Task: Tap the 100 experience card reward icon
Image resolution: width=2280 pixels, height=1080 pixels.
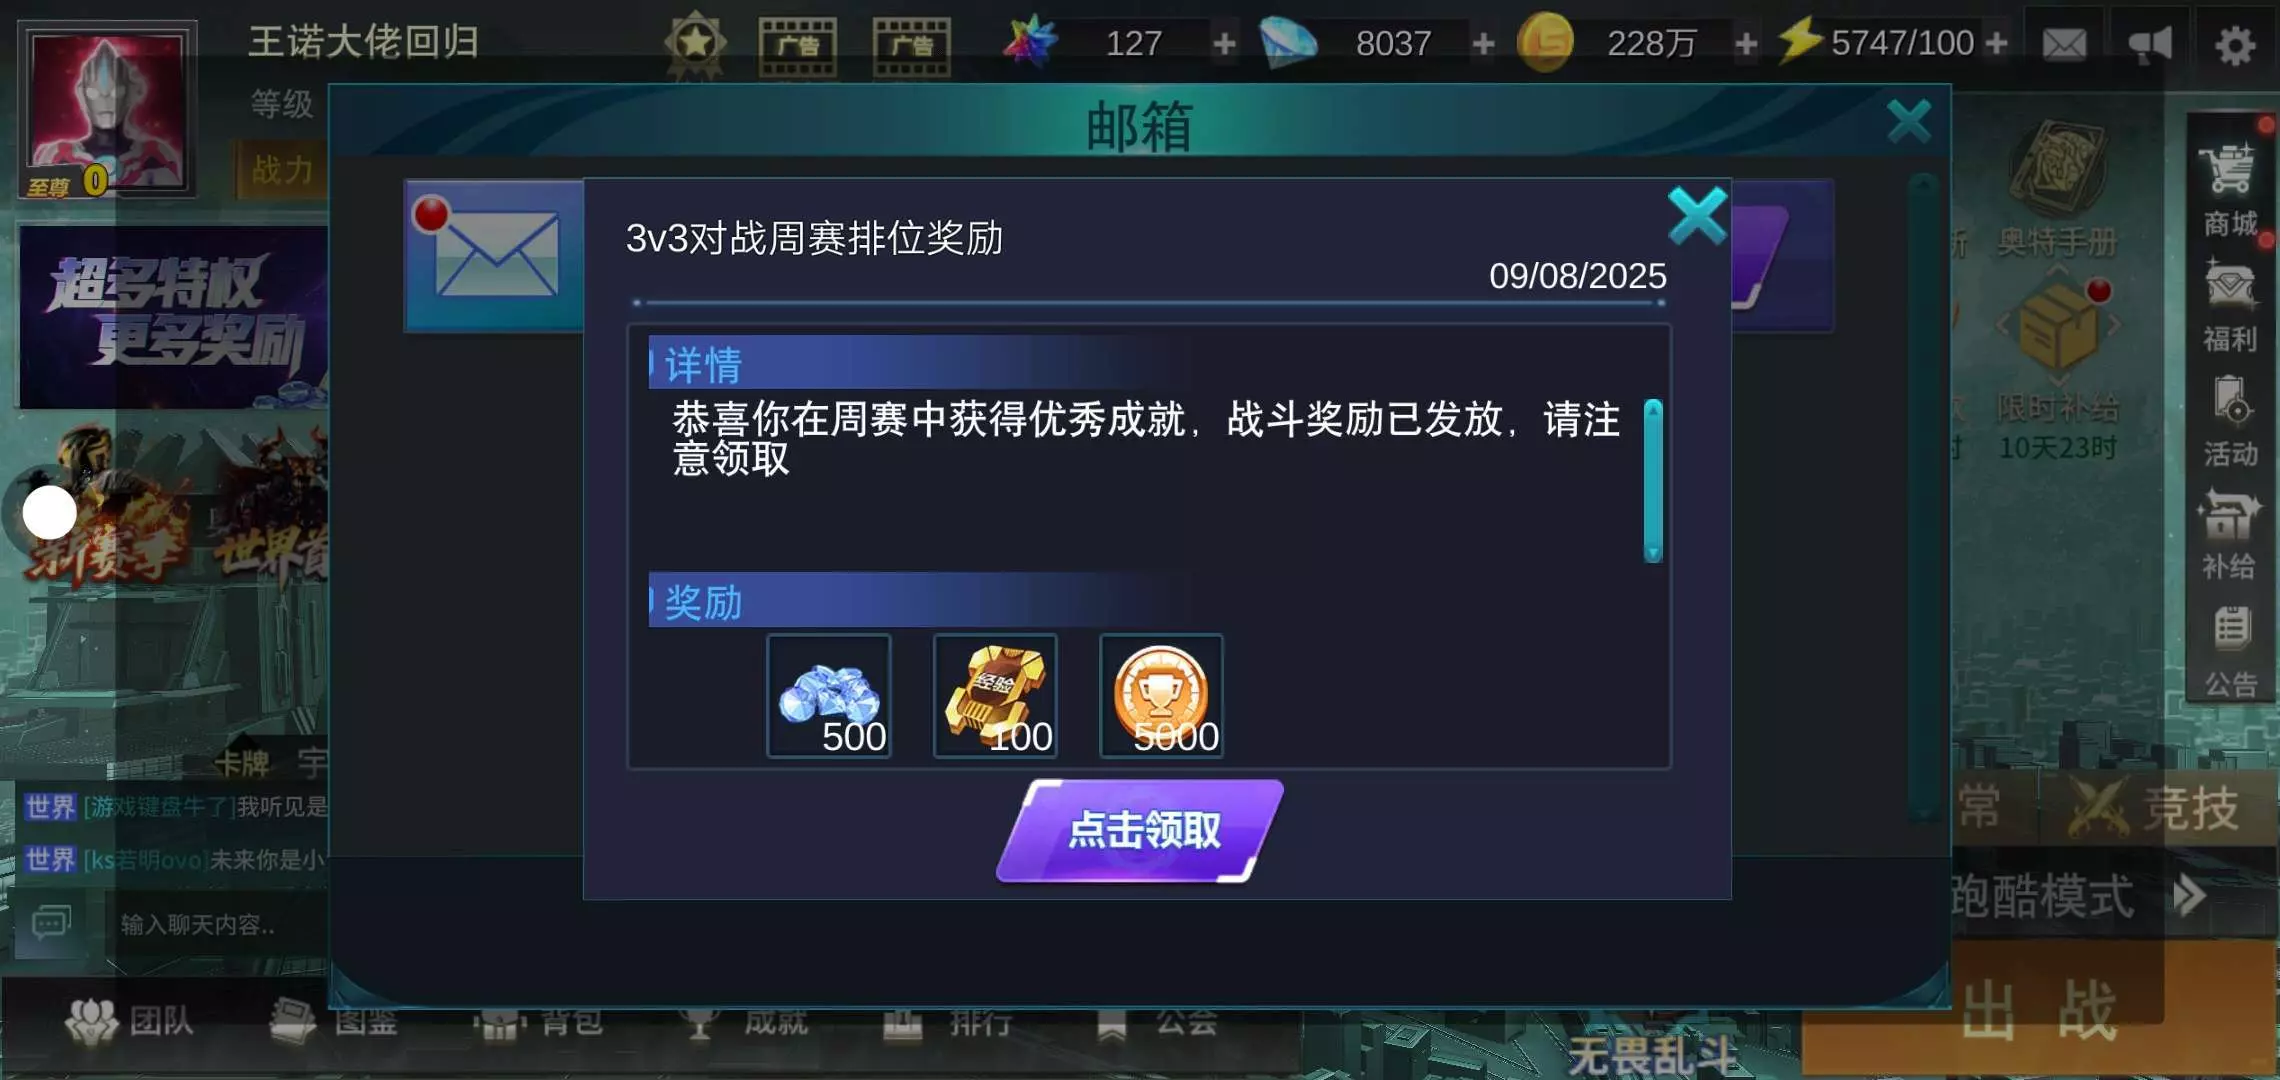Action: (x=995, y=696)
